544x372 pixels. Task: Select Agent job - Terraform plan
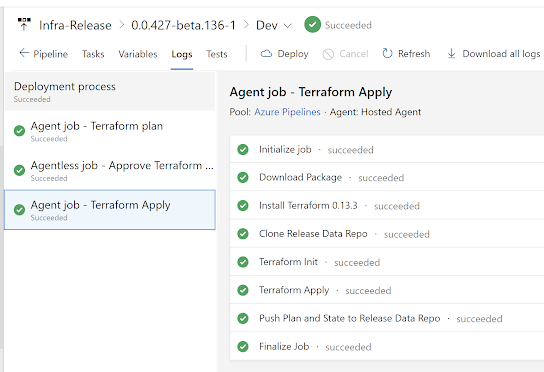pyautogui.click(x=110, y=131)
